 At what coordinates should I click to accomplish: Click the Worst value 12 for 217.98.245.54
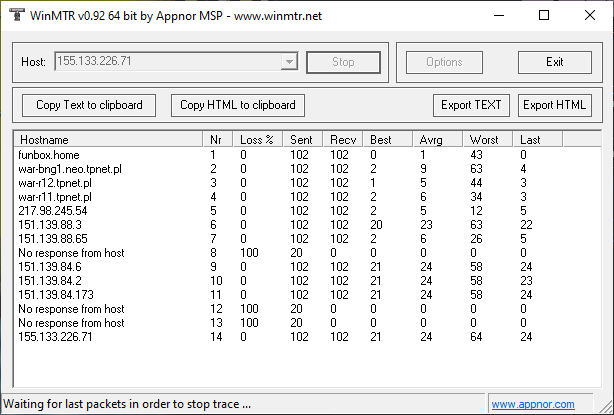point(476,211)
